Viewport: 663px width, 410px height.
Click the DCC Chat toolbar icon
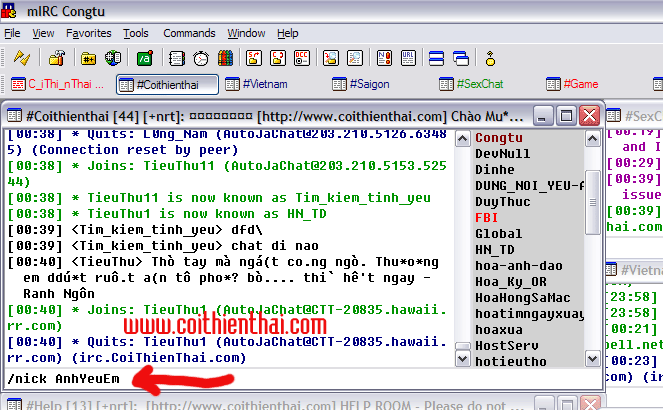278,58
